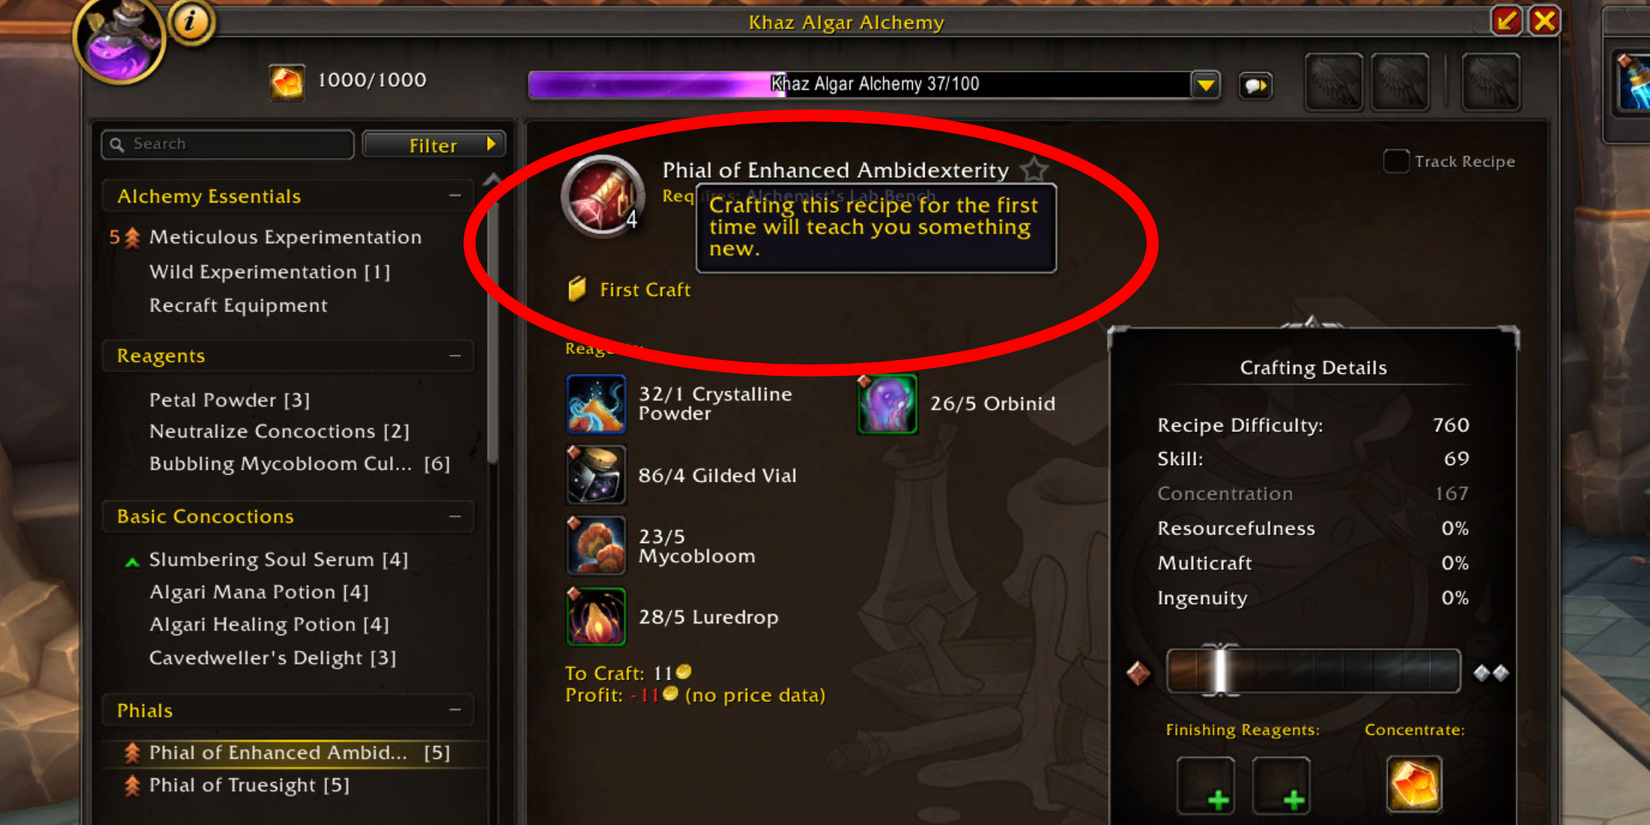Click the Mycobloom reagent icon

596,546
